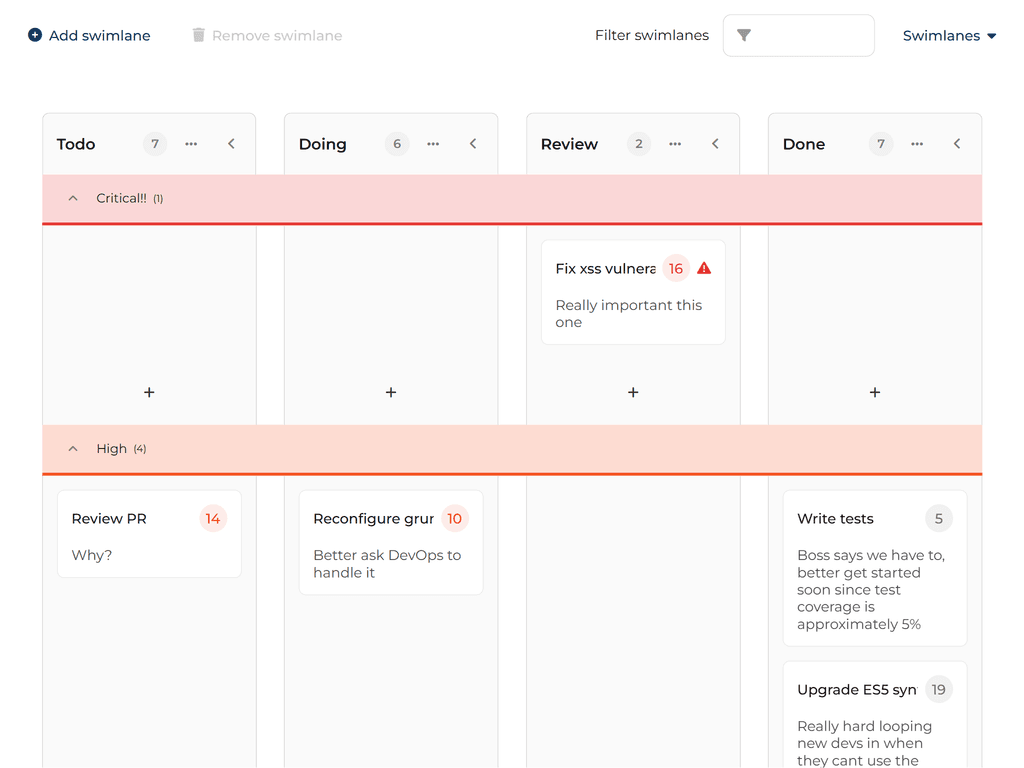
Task: Click the Add swimlane plus icon
Action: tap(35, 35)
